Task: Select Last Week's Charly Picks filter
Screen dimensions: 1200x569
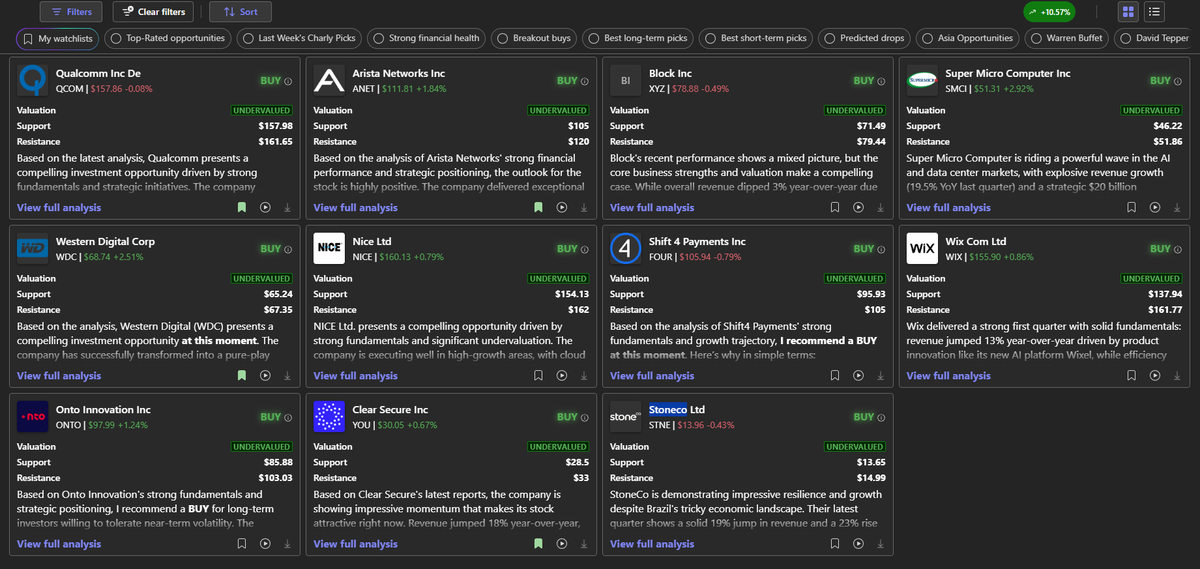Action: coord(298,38)
